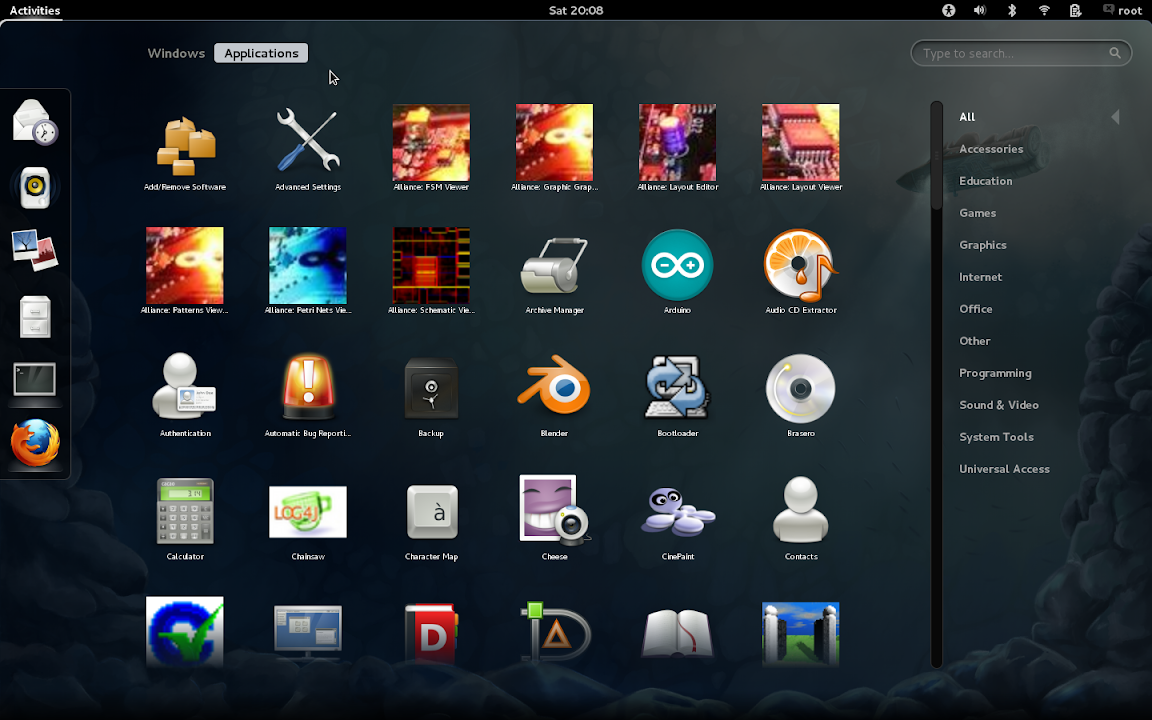1152x720 pixels.
Task: Launch Audio CD Extractor
Action: point(801,270)
